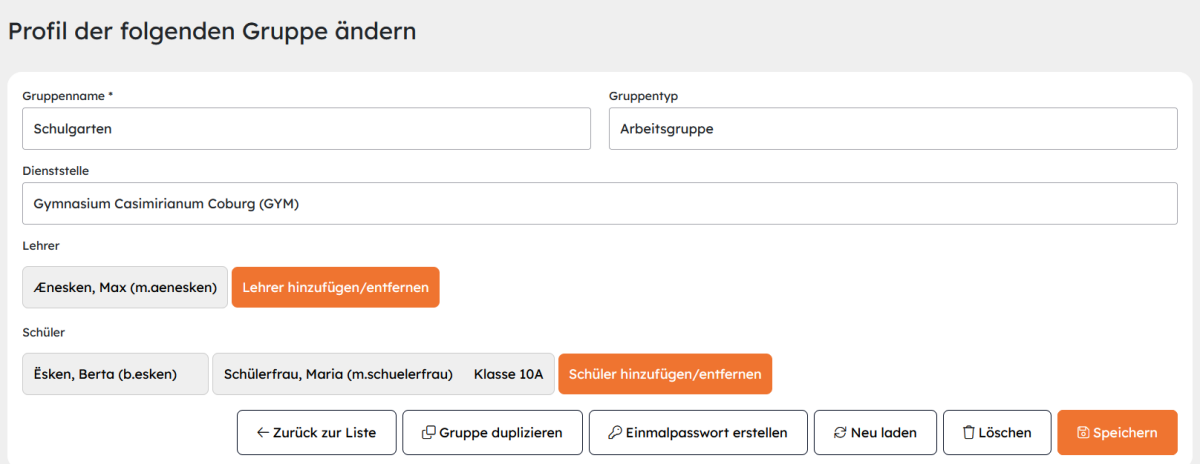The image size is (1200, 464).
Task: Reload the form with Neu laden
Action: [x=876, y=433]
